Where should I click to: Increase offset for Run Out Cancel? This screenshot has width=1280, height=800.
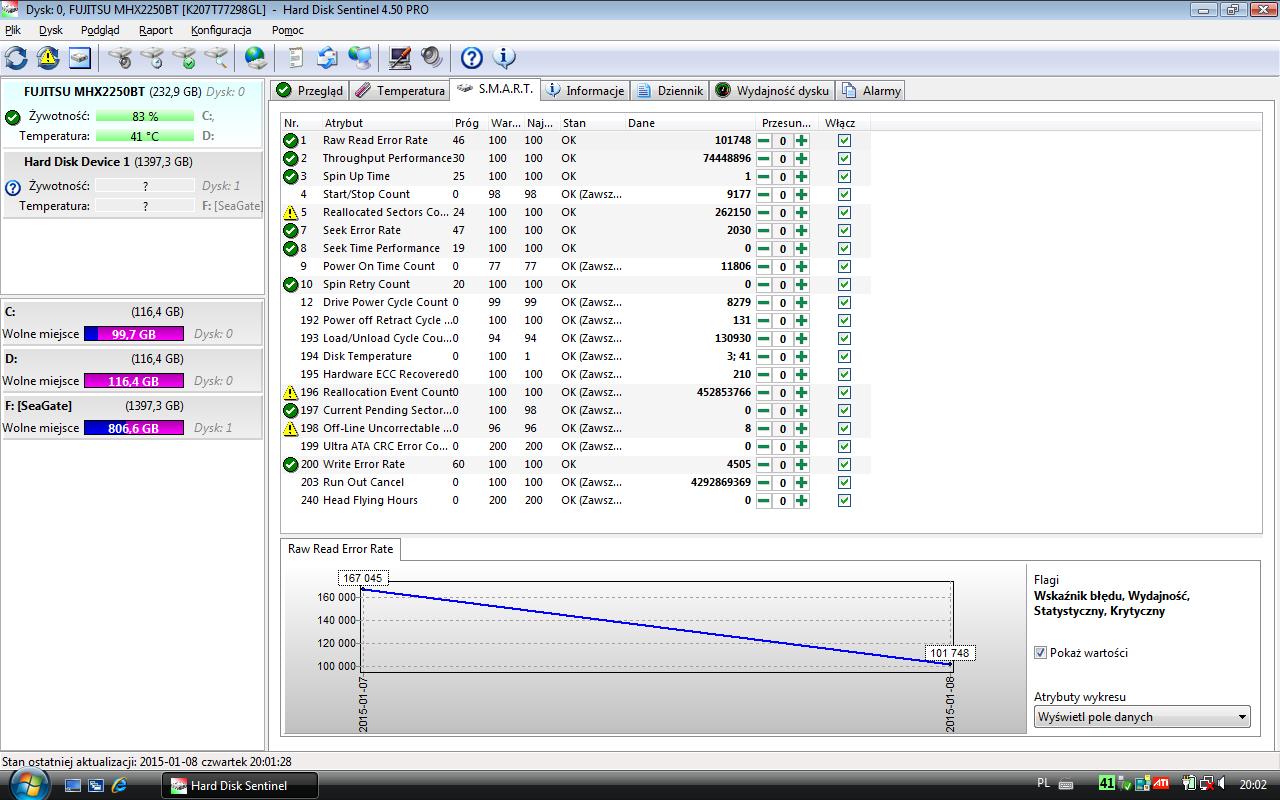click(801, 483)
